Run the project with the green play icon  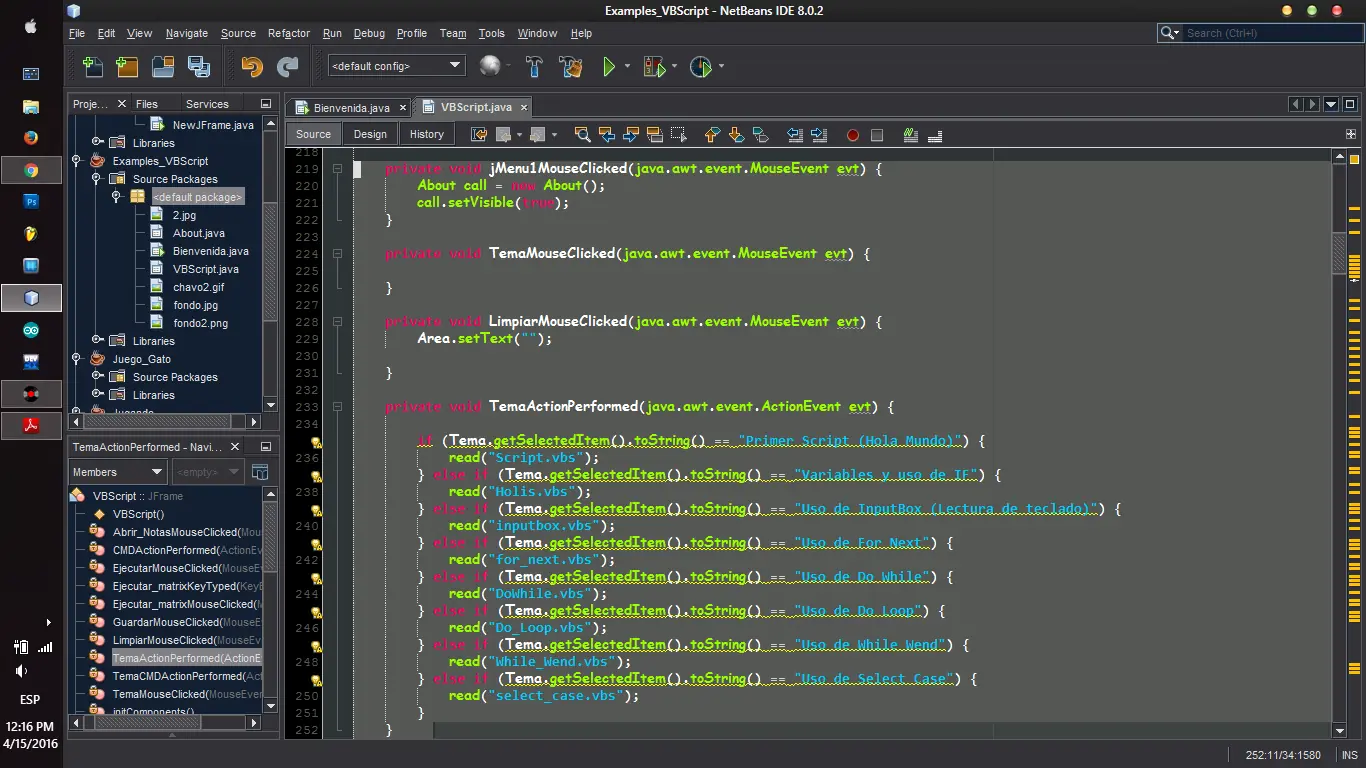[608, 67]
